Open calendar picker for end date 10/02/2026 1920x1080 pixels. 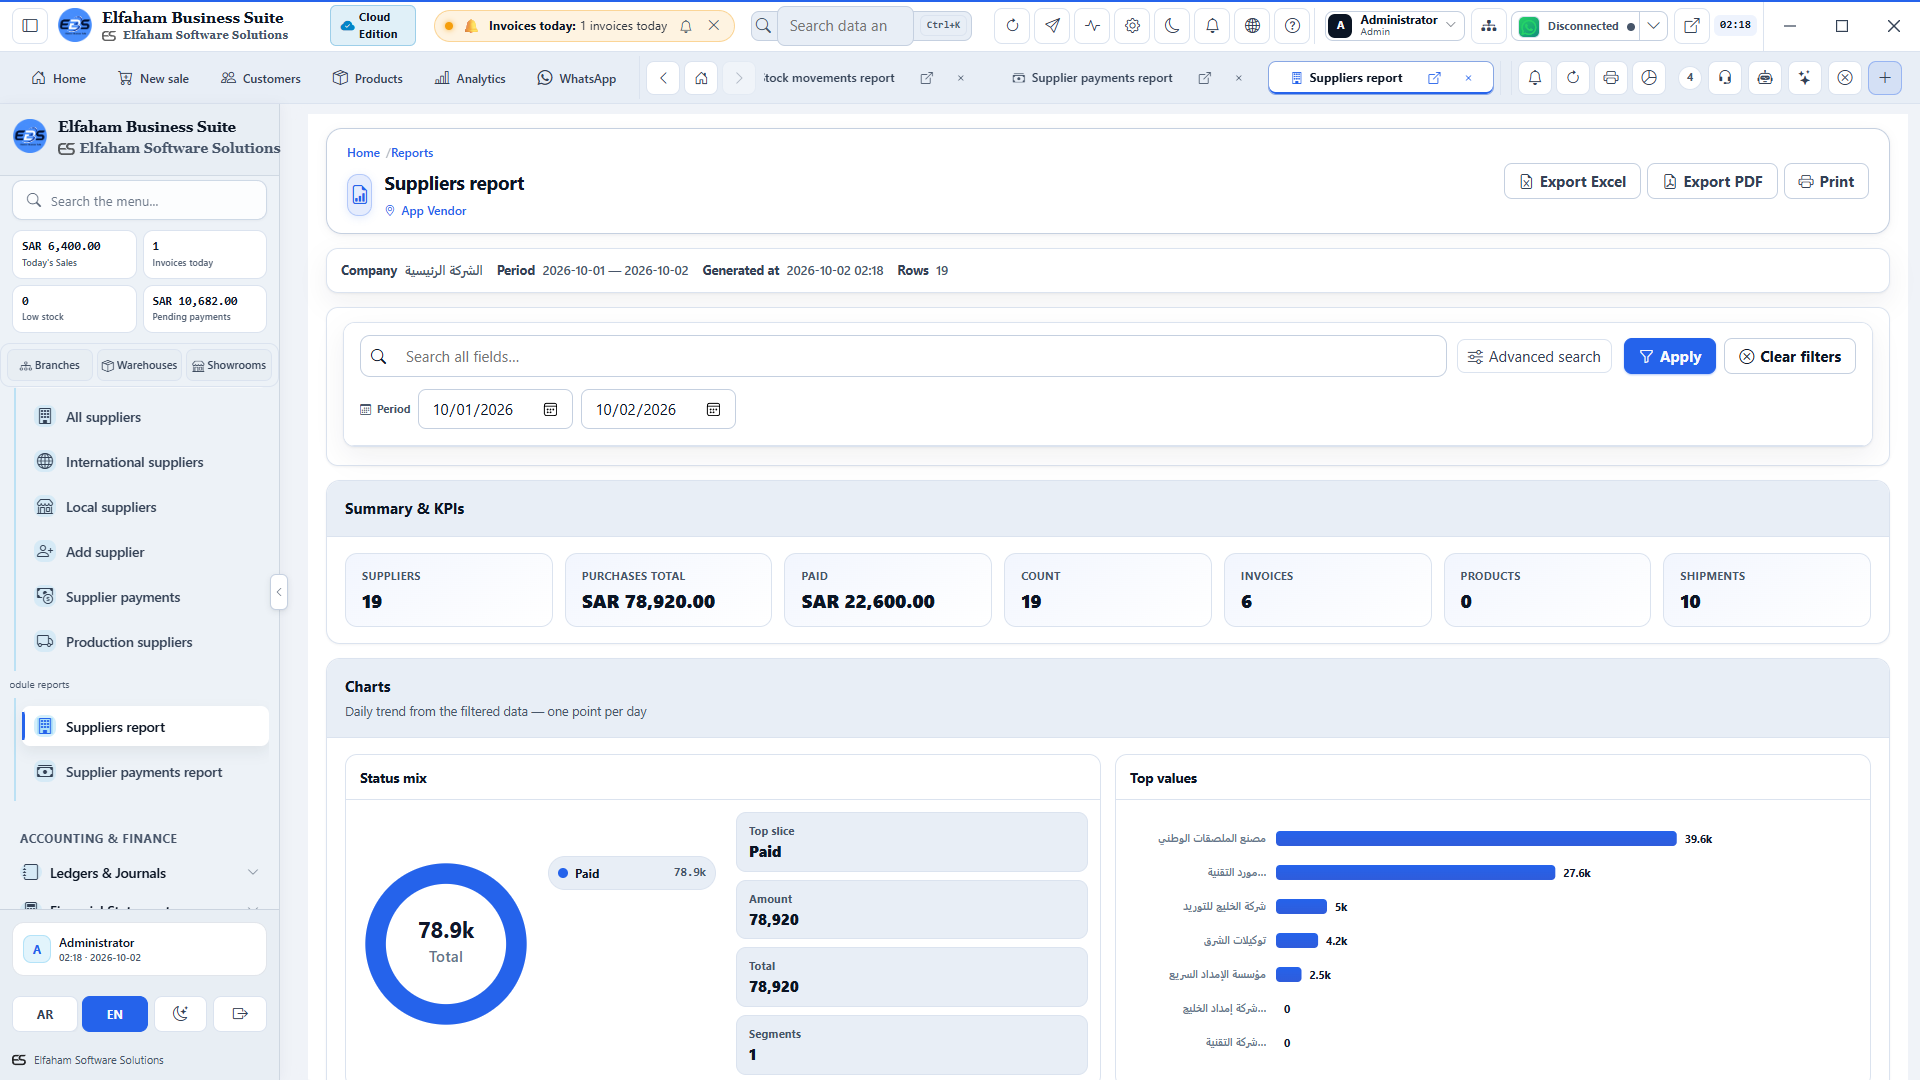[713, 410]
